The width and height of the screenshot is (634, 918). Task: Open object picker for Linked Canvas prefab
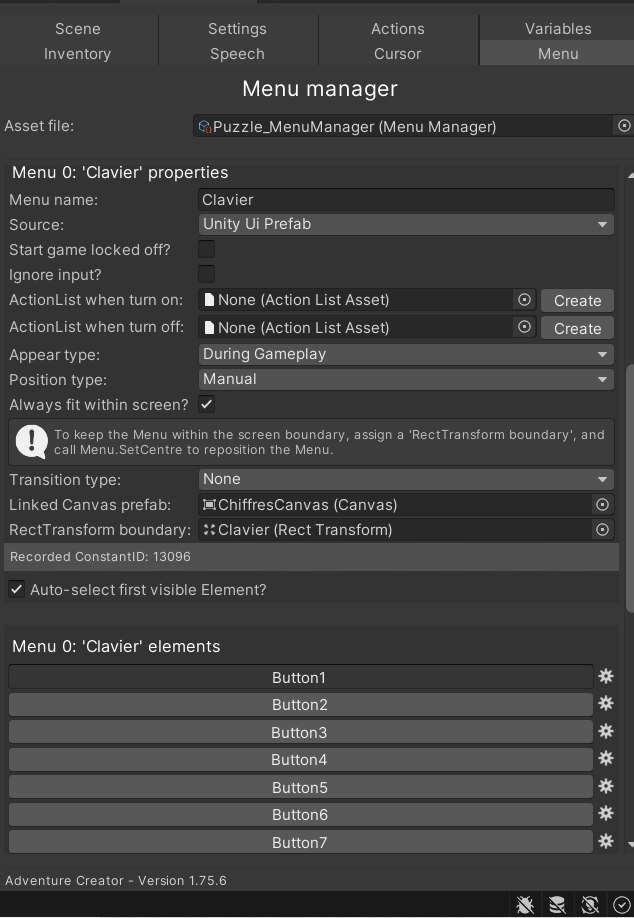(x=602, y=505)
